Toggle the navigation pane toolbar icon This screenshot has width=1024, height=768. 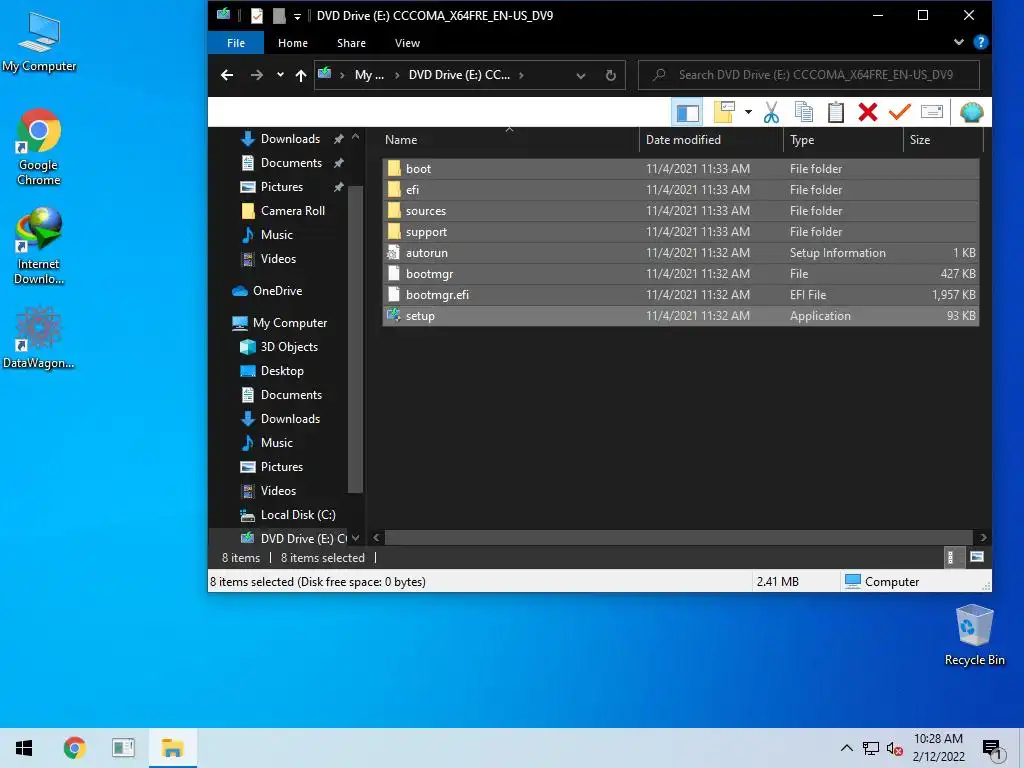tap(687, 112)
